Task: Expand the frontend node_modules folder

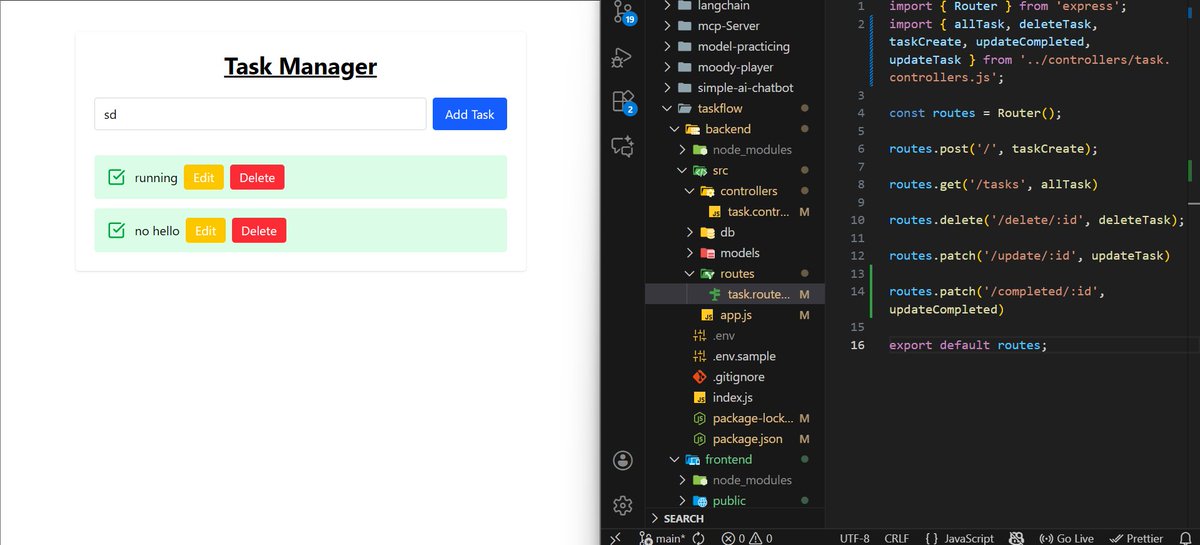Action: pos(682,480)
